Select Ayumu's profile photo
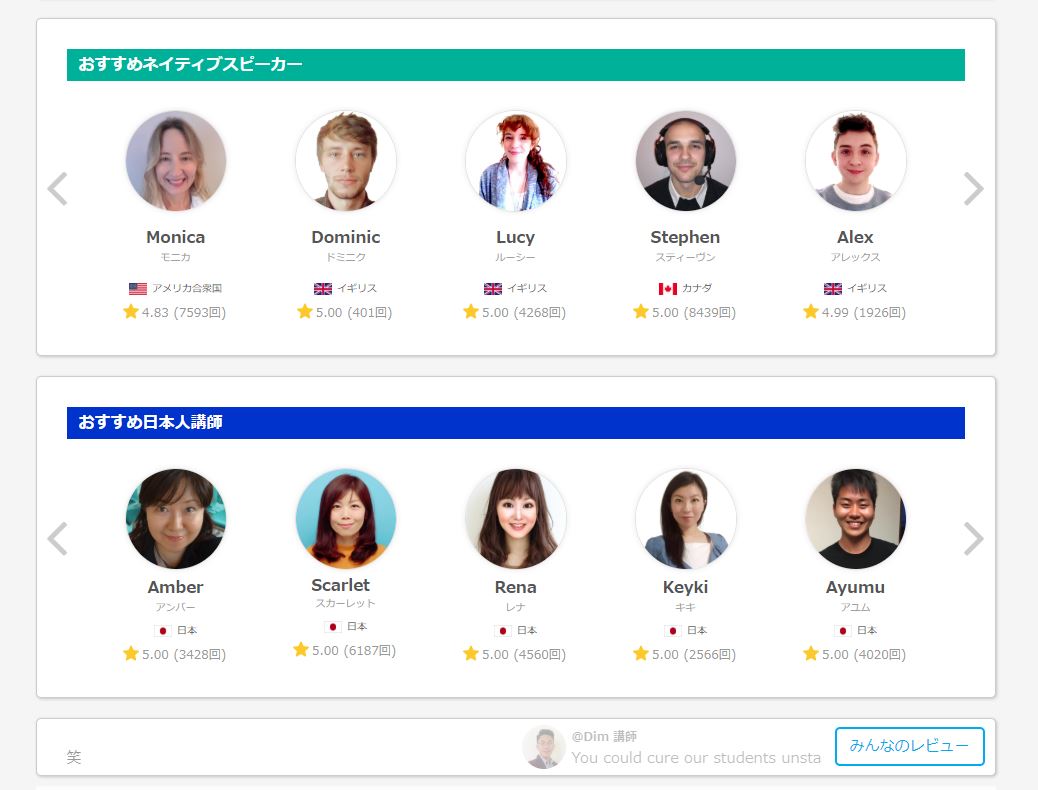The width and height of the screenshot is (1038, 790). tap(856, 519)
